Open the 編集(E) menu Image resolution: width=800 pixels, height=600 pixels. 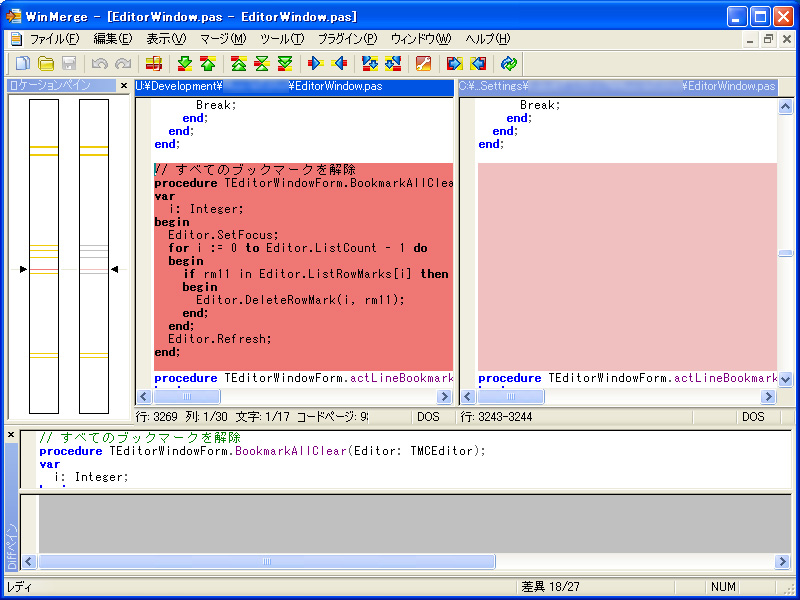coord(113,39)
